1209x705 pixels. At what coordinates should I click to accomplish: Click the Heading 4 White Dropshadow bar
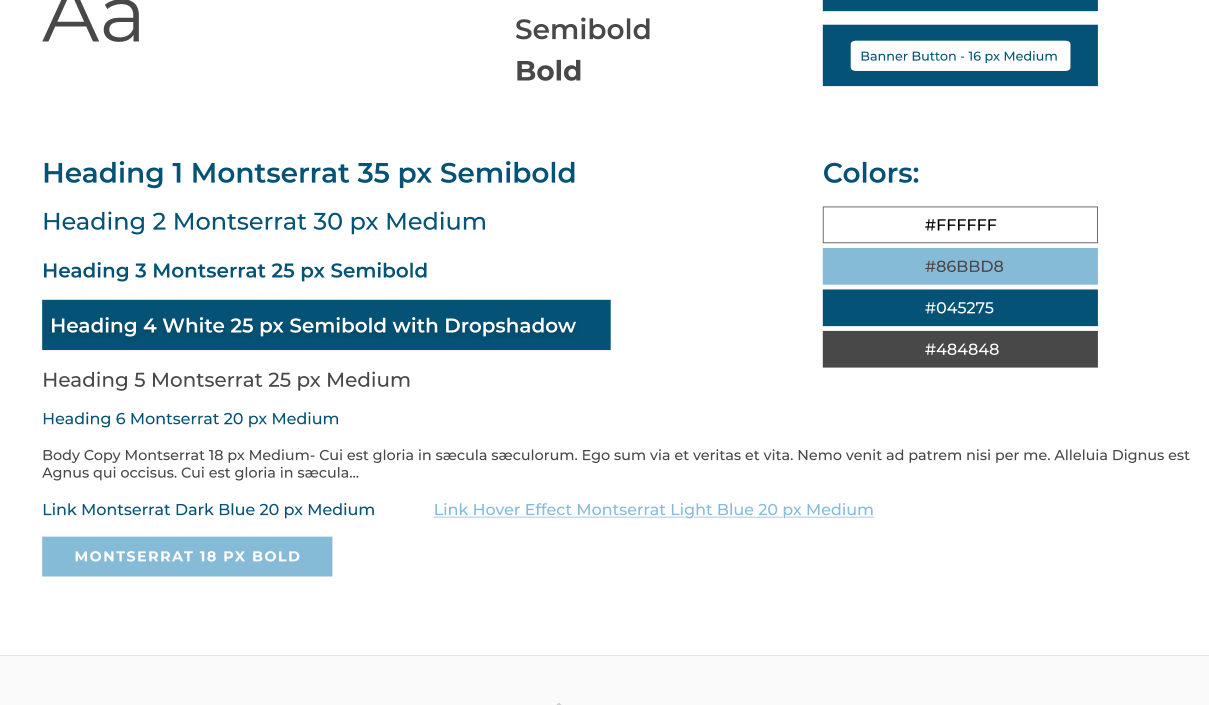click(x=326, y=325)
